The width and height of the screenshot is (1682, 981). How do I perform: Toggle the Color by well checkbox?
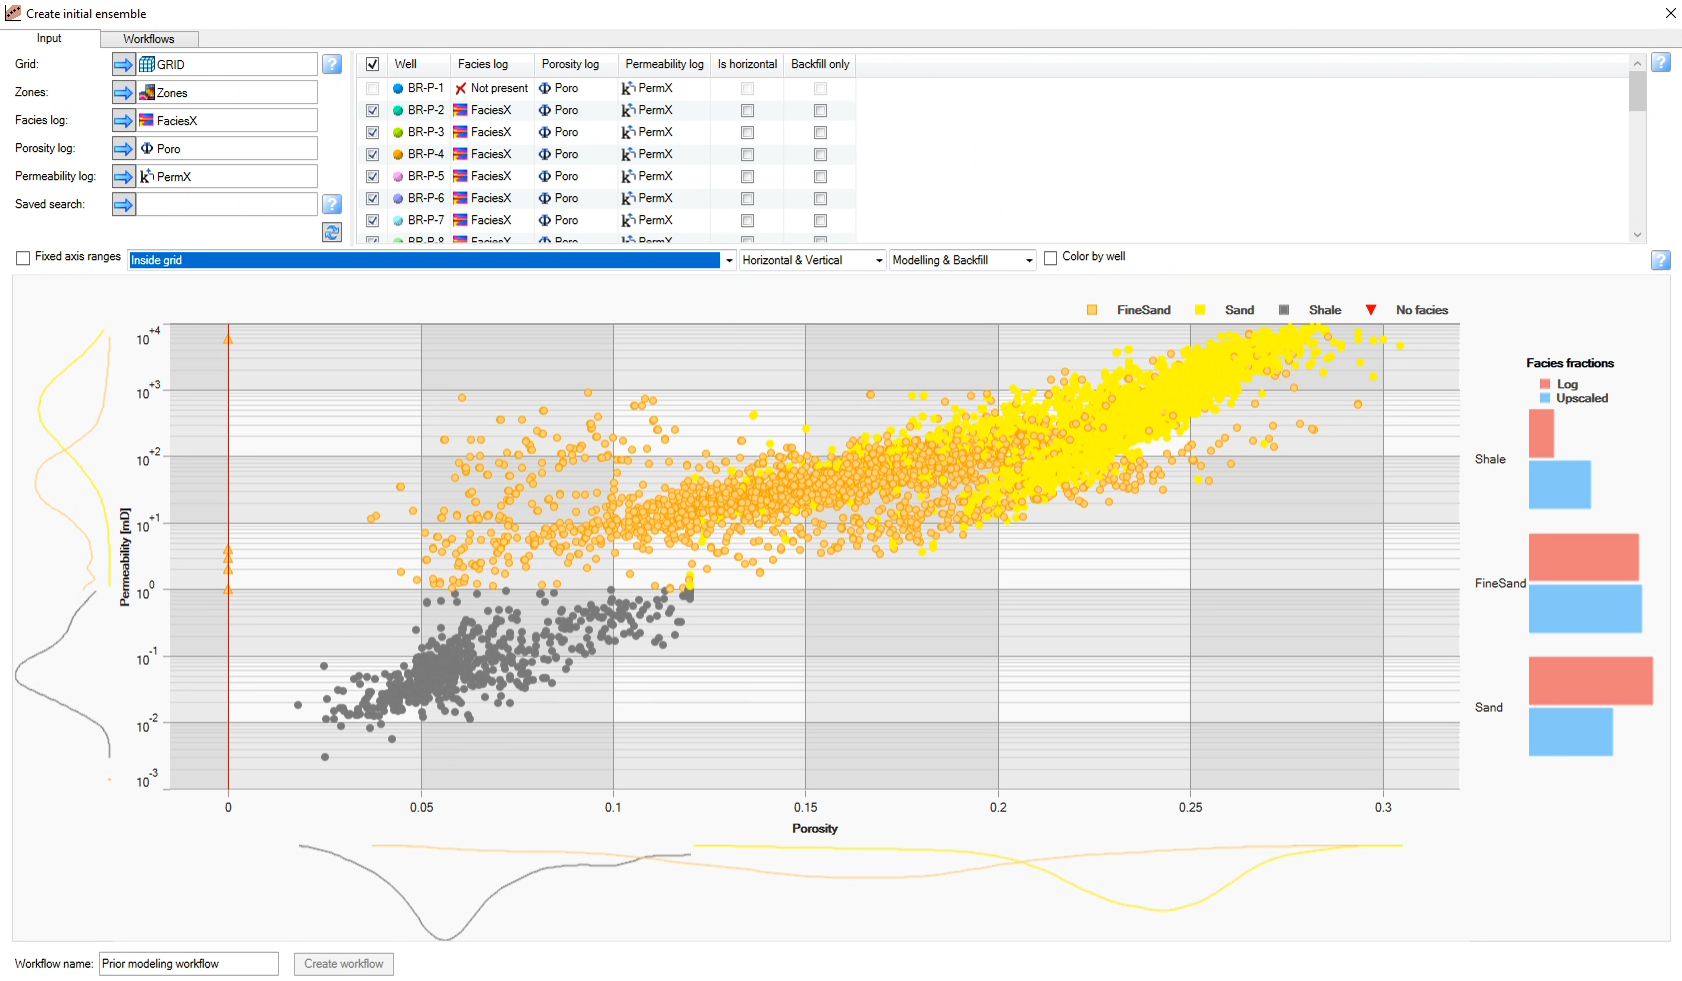coord(1050,258)
